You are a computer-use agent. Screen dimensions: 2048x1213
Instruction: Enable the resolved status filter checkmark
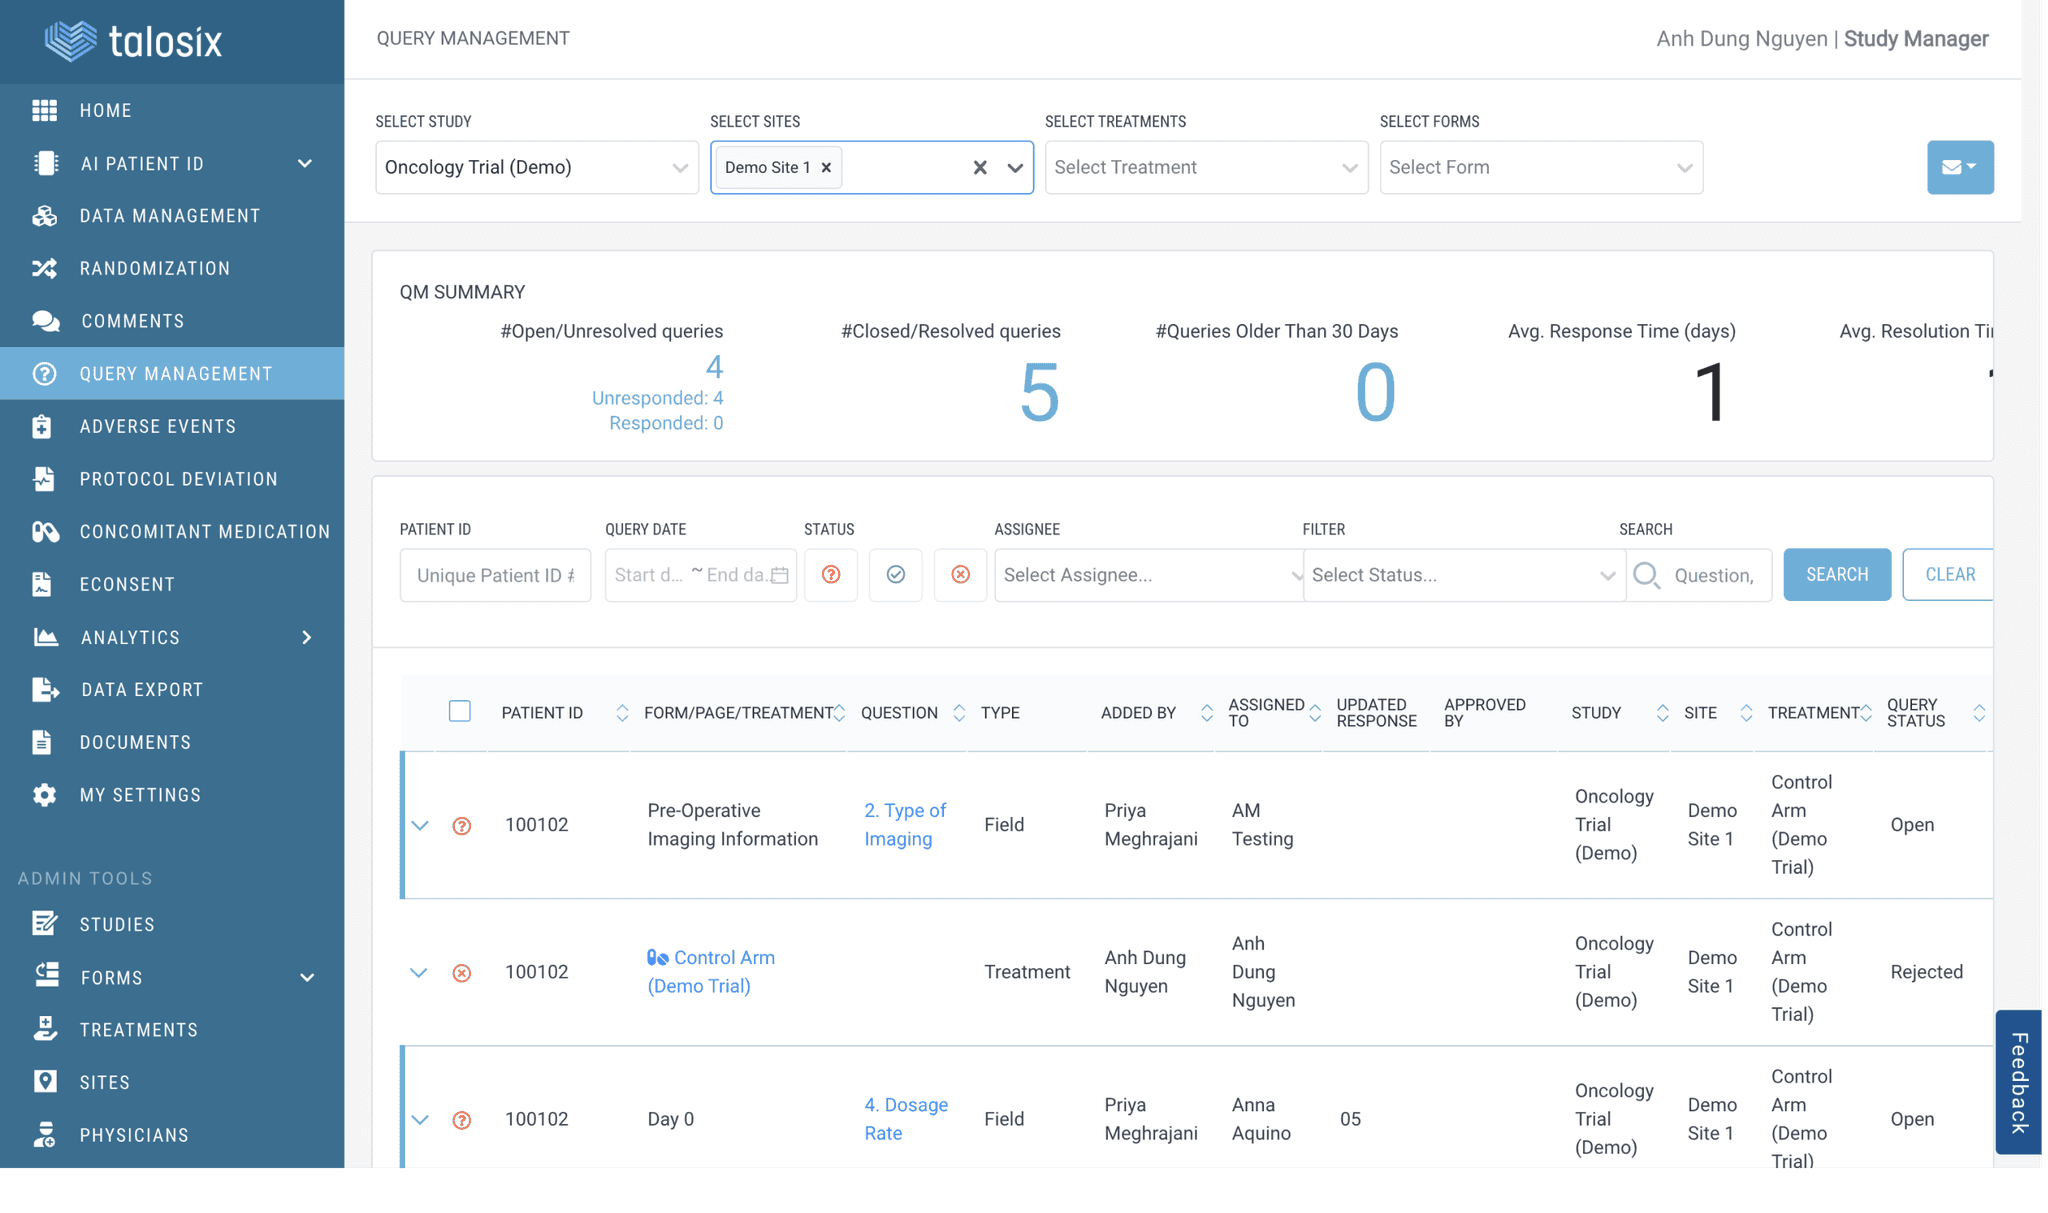(x=895, y=575)
